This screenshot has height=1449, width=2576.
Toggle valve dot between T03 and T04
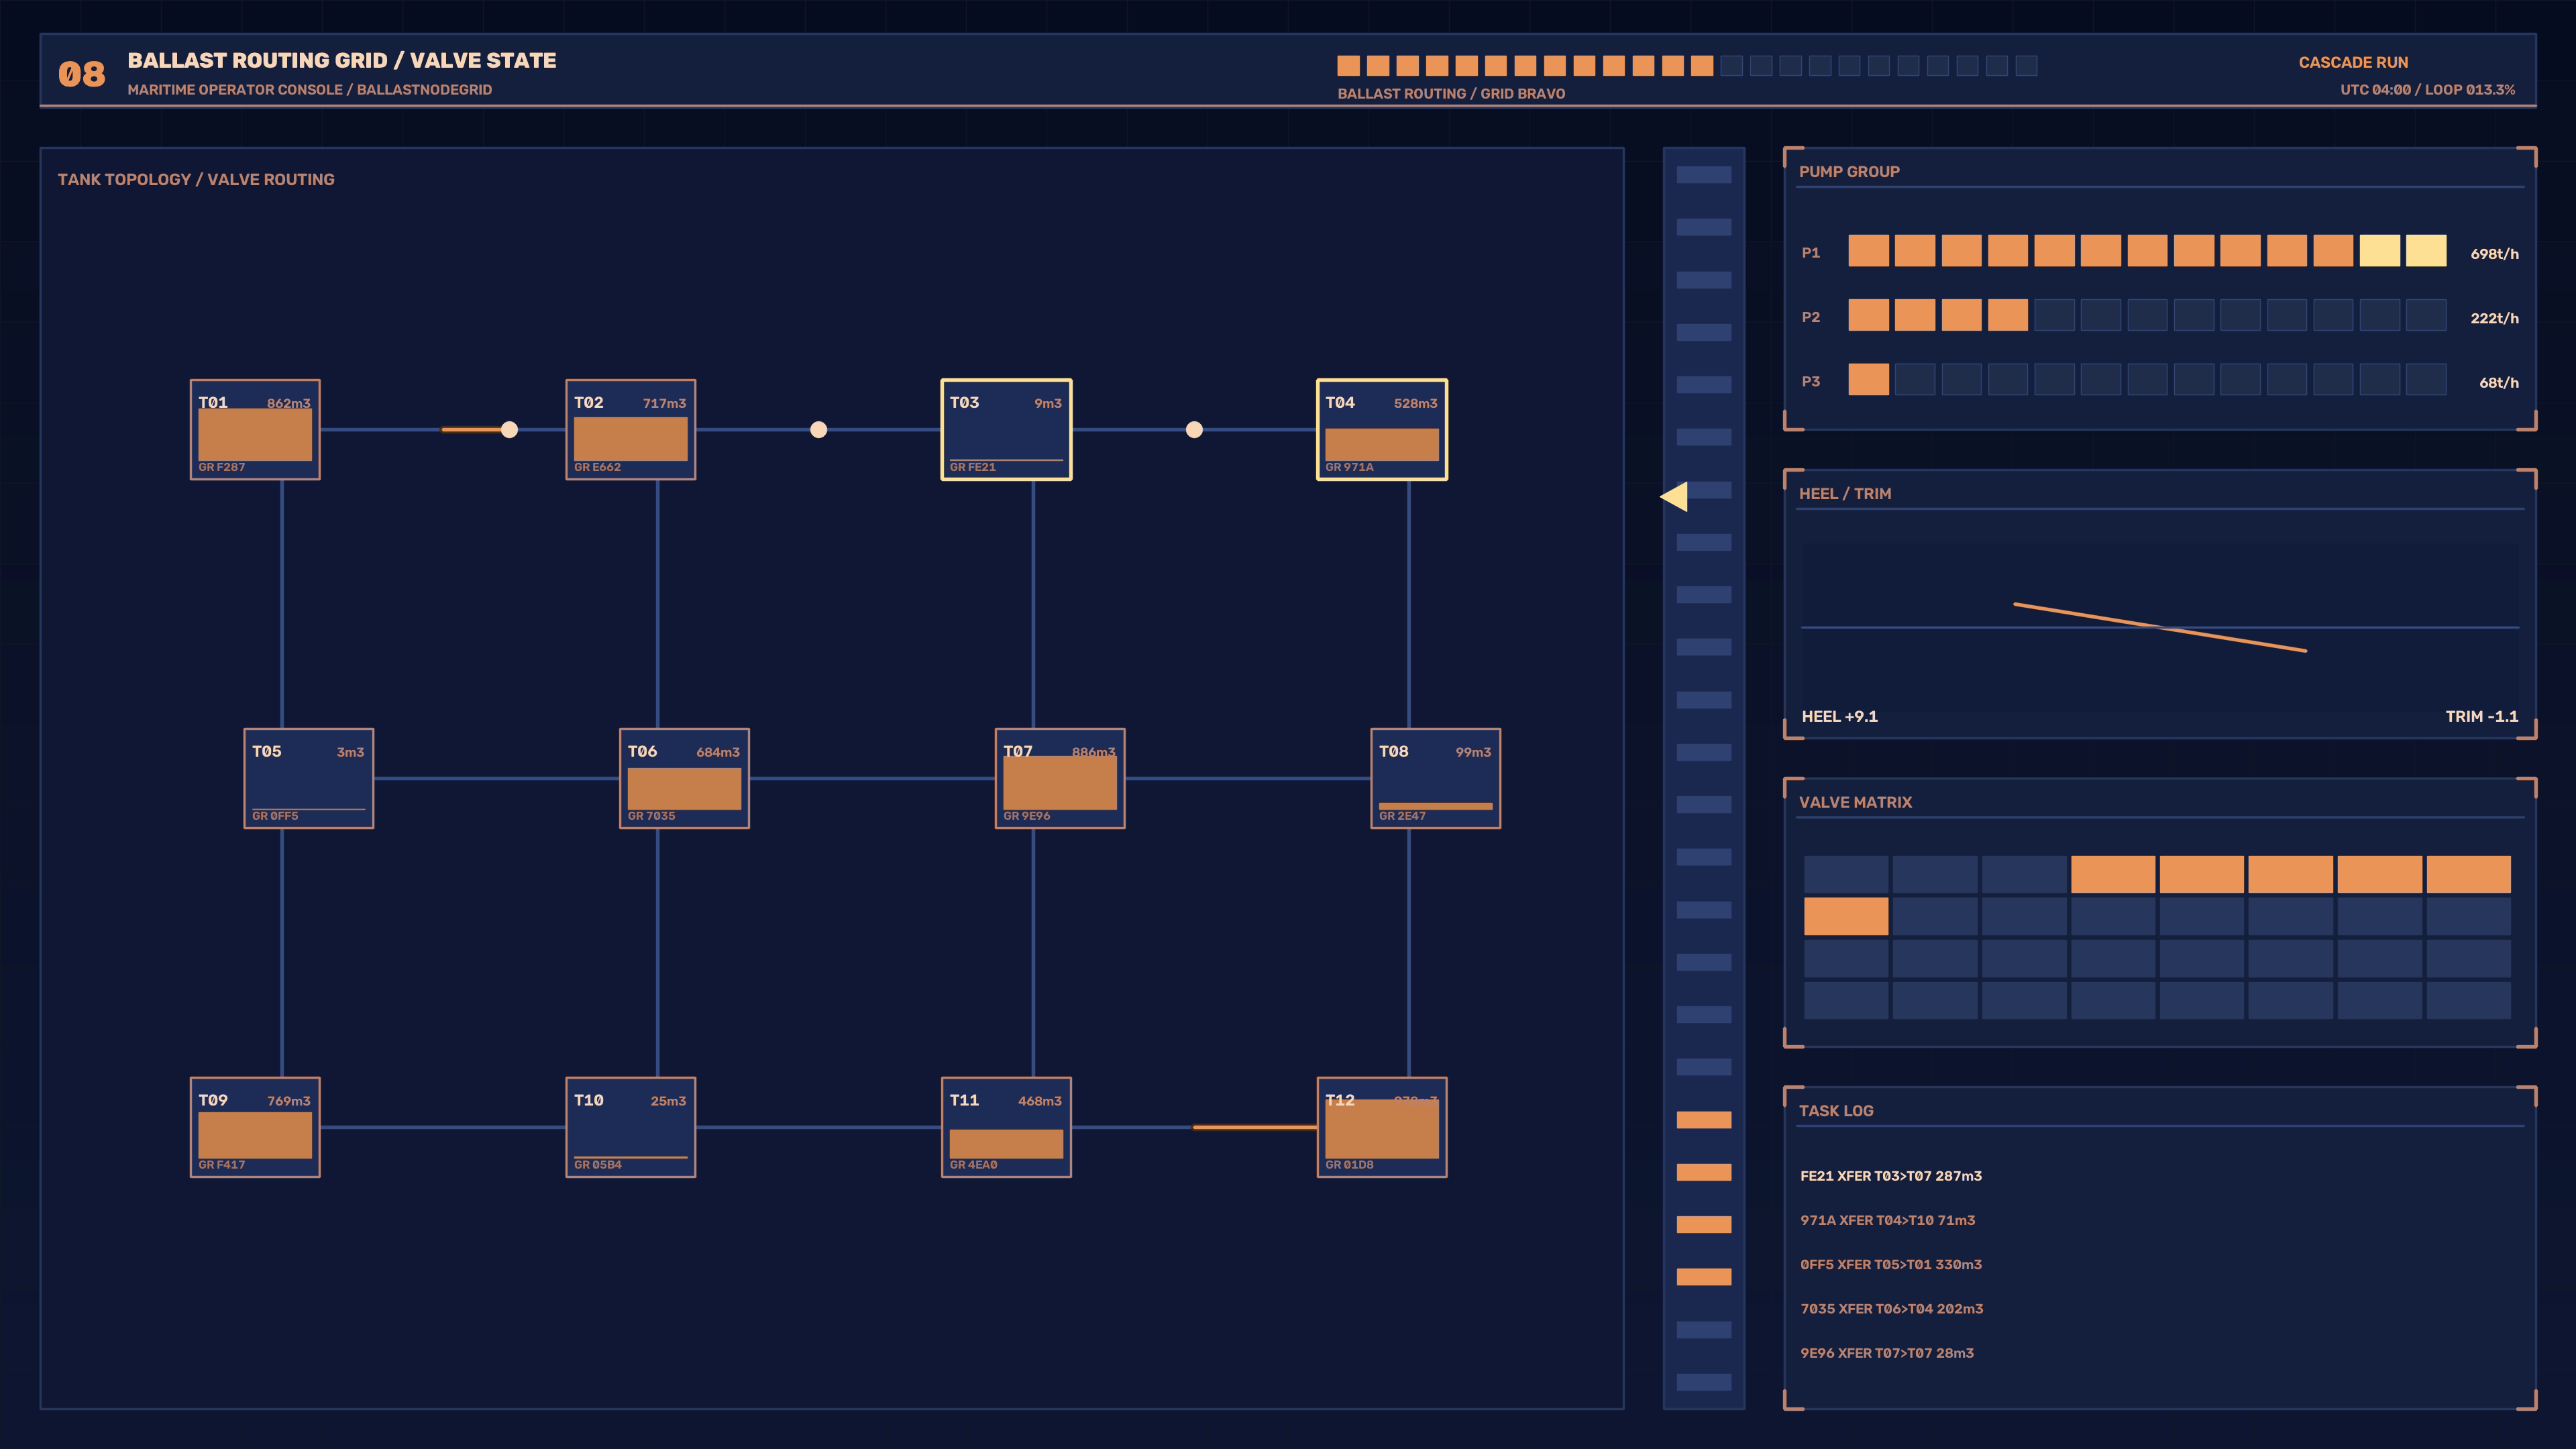click(1194, 429)
